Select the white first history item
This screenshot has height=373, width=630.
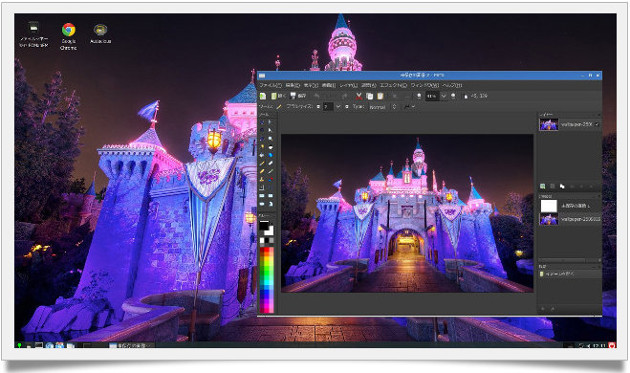coord(570,206)
